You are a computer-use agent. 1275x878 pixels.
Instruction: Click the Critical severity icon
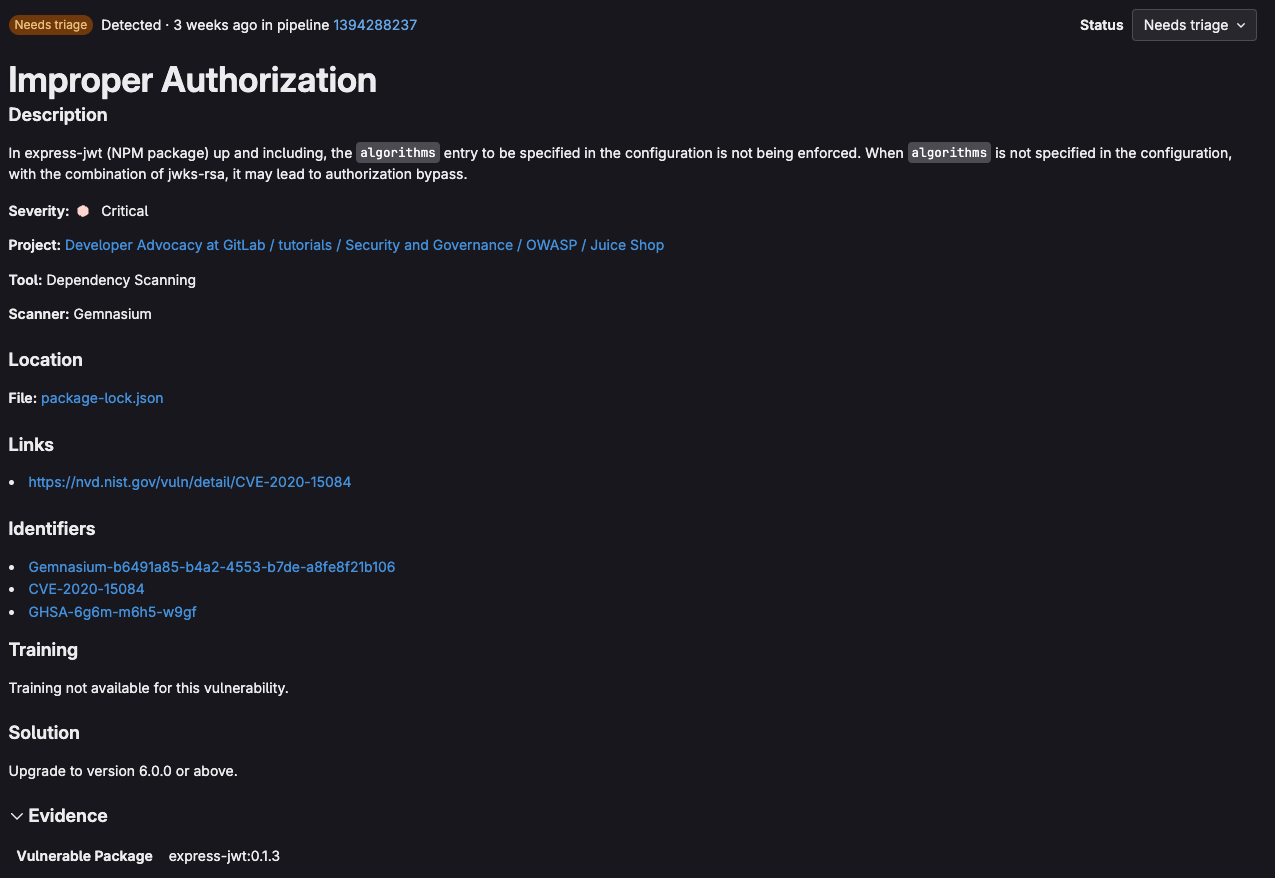pos(82,211)
